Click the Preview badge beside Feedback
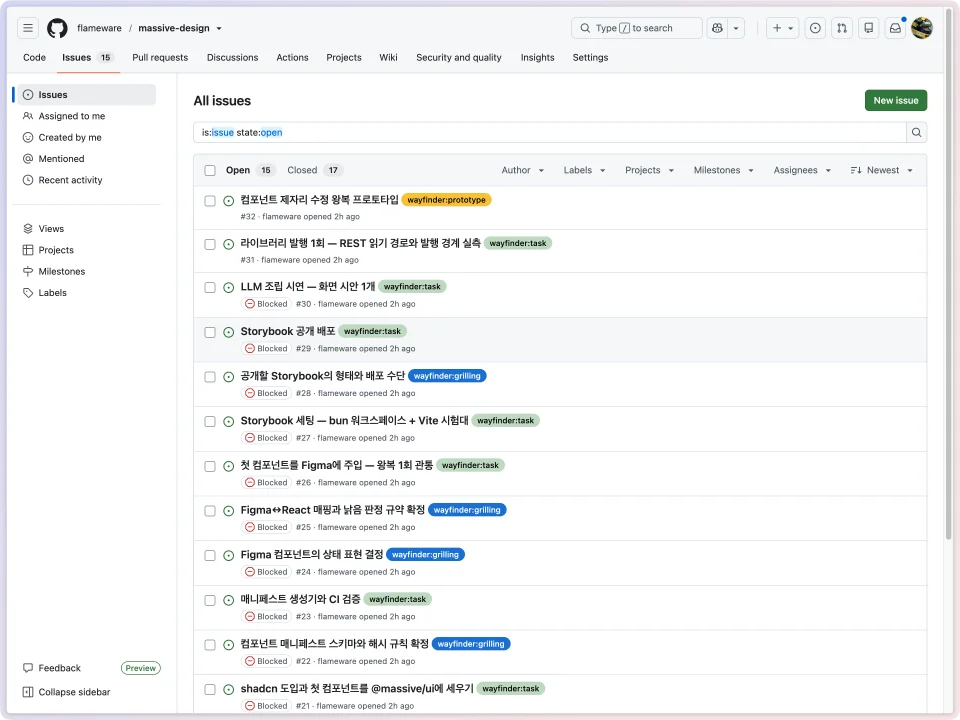This screenshot has width=960, height=720. click(141, 668)
